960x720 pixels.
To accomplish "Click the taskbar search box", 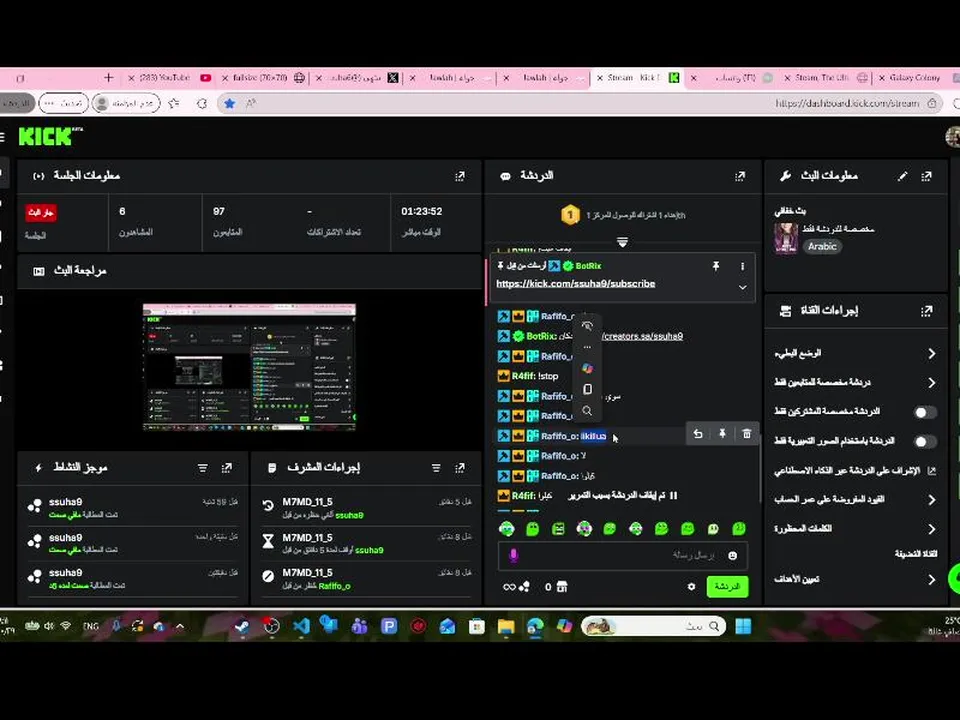I will 653,626.
